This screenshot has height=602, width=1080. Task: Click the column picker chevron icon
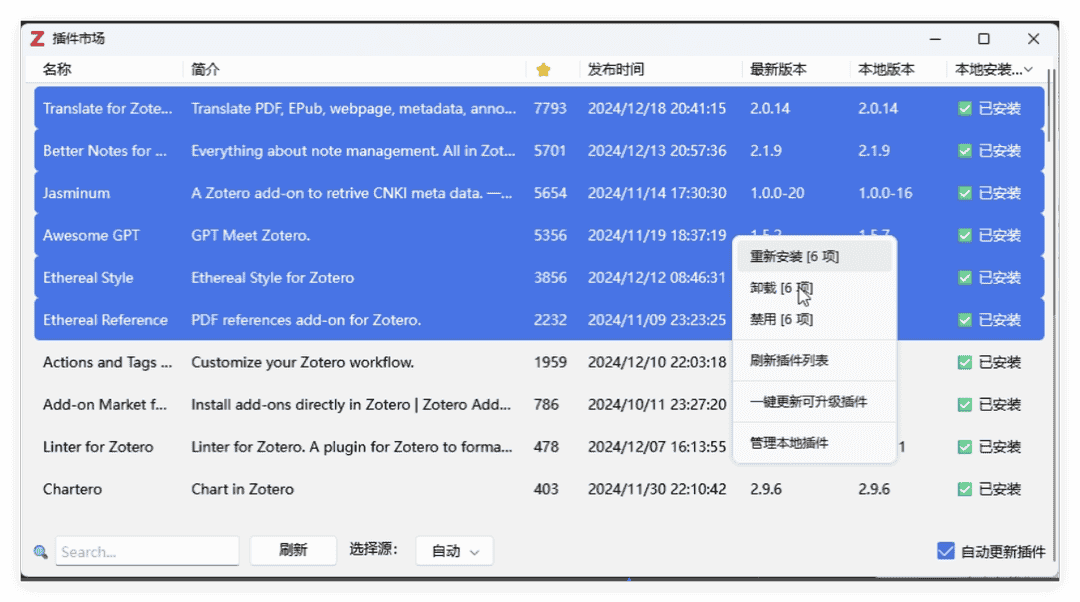pyautogui.click(x=1029, y=70)
